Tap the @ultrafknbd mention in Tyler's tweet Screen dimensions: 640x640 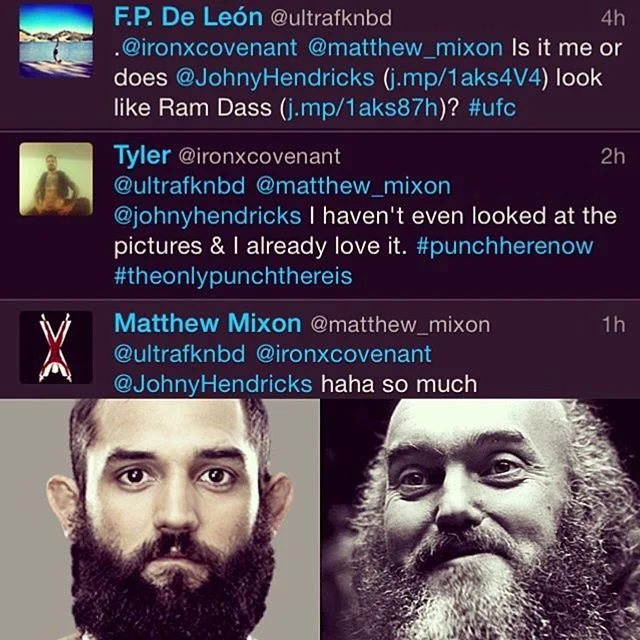(x=180, y=186)
